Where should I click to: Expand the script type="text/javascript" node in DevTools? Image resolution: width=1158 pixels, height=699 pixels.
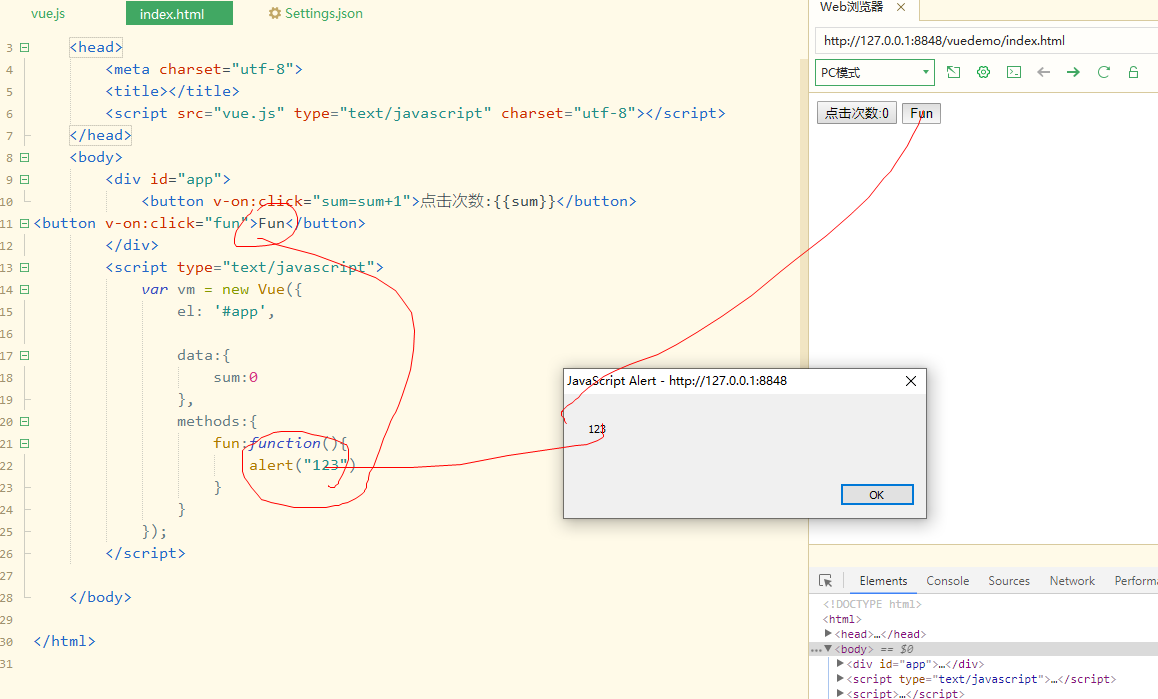(840, 678)
